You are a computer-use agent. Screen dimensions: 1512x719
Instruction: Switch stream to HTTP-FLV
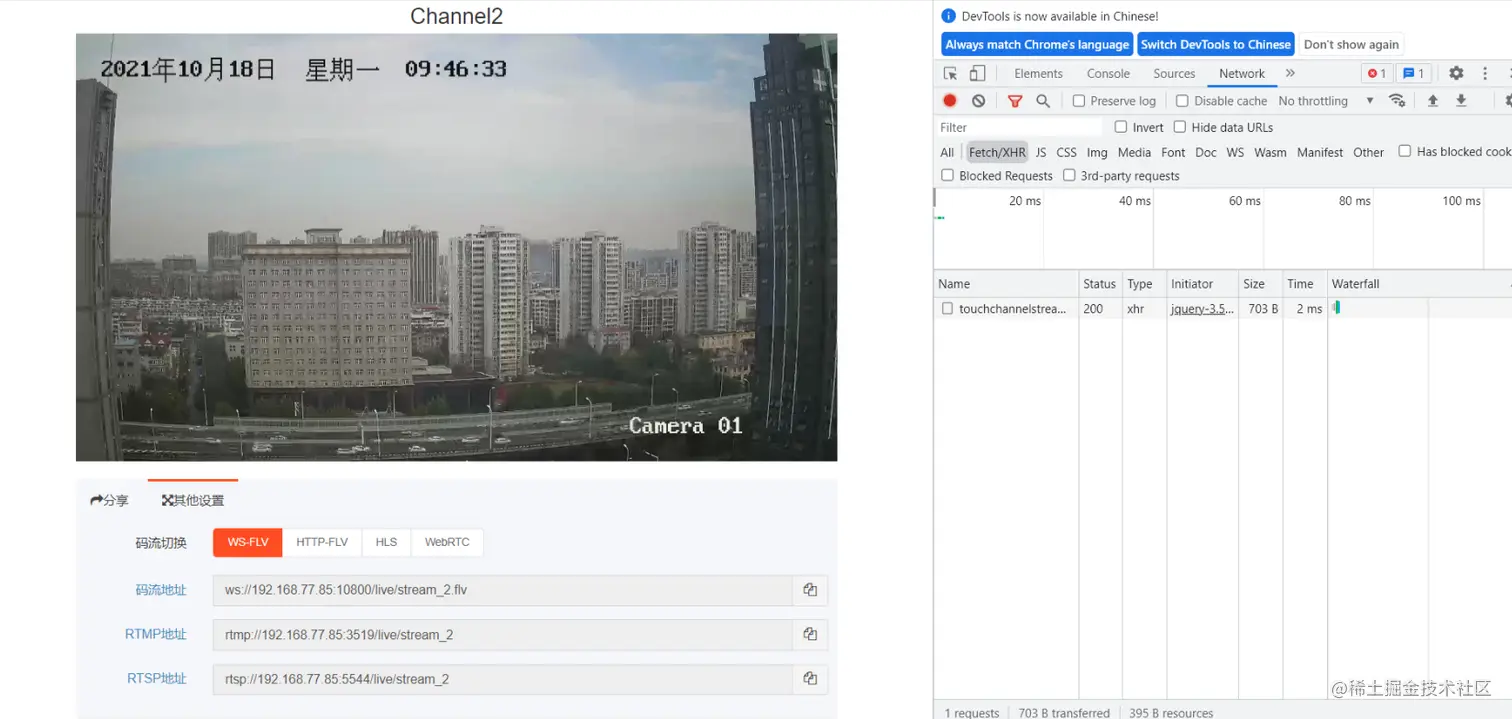click(x=322, y=542)
